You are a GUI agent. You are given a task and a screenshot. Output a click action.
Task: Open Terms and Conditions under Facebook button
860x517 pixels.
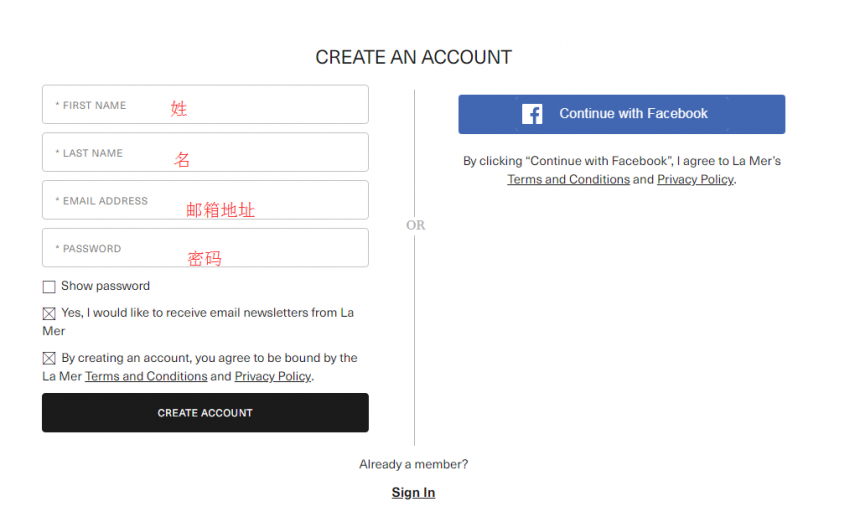coord(568,180)
